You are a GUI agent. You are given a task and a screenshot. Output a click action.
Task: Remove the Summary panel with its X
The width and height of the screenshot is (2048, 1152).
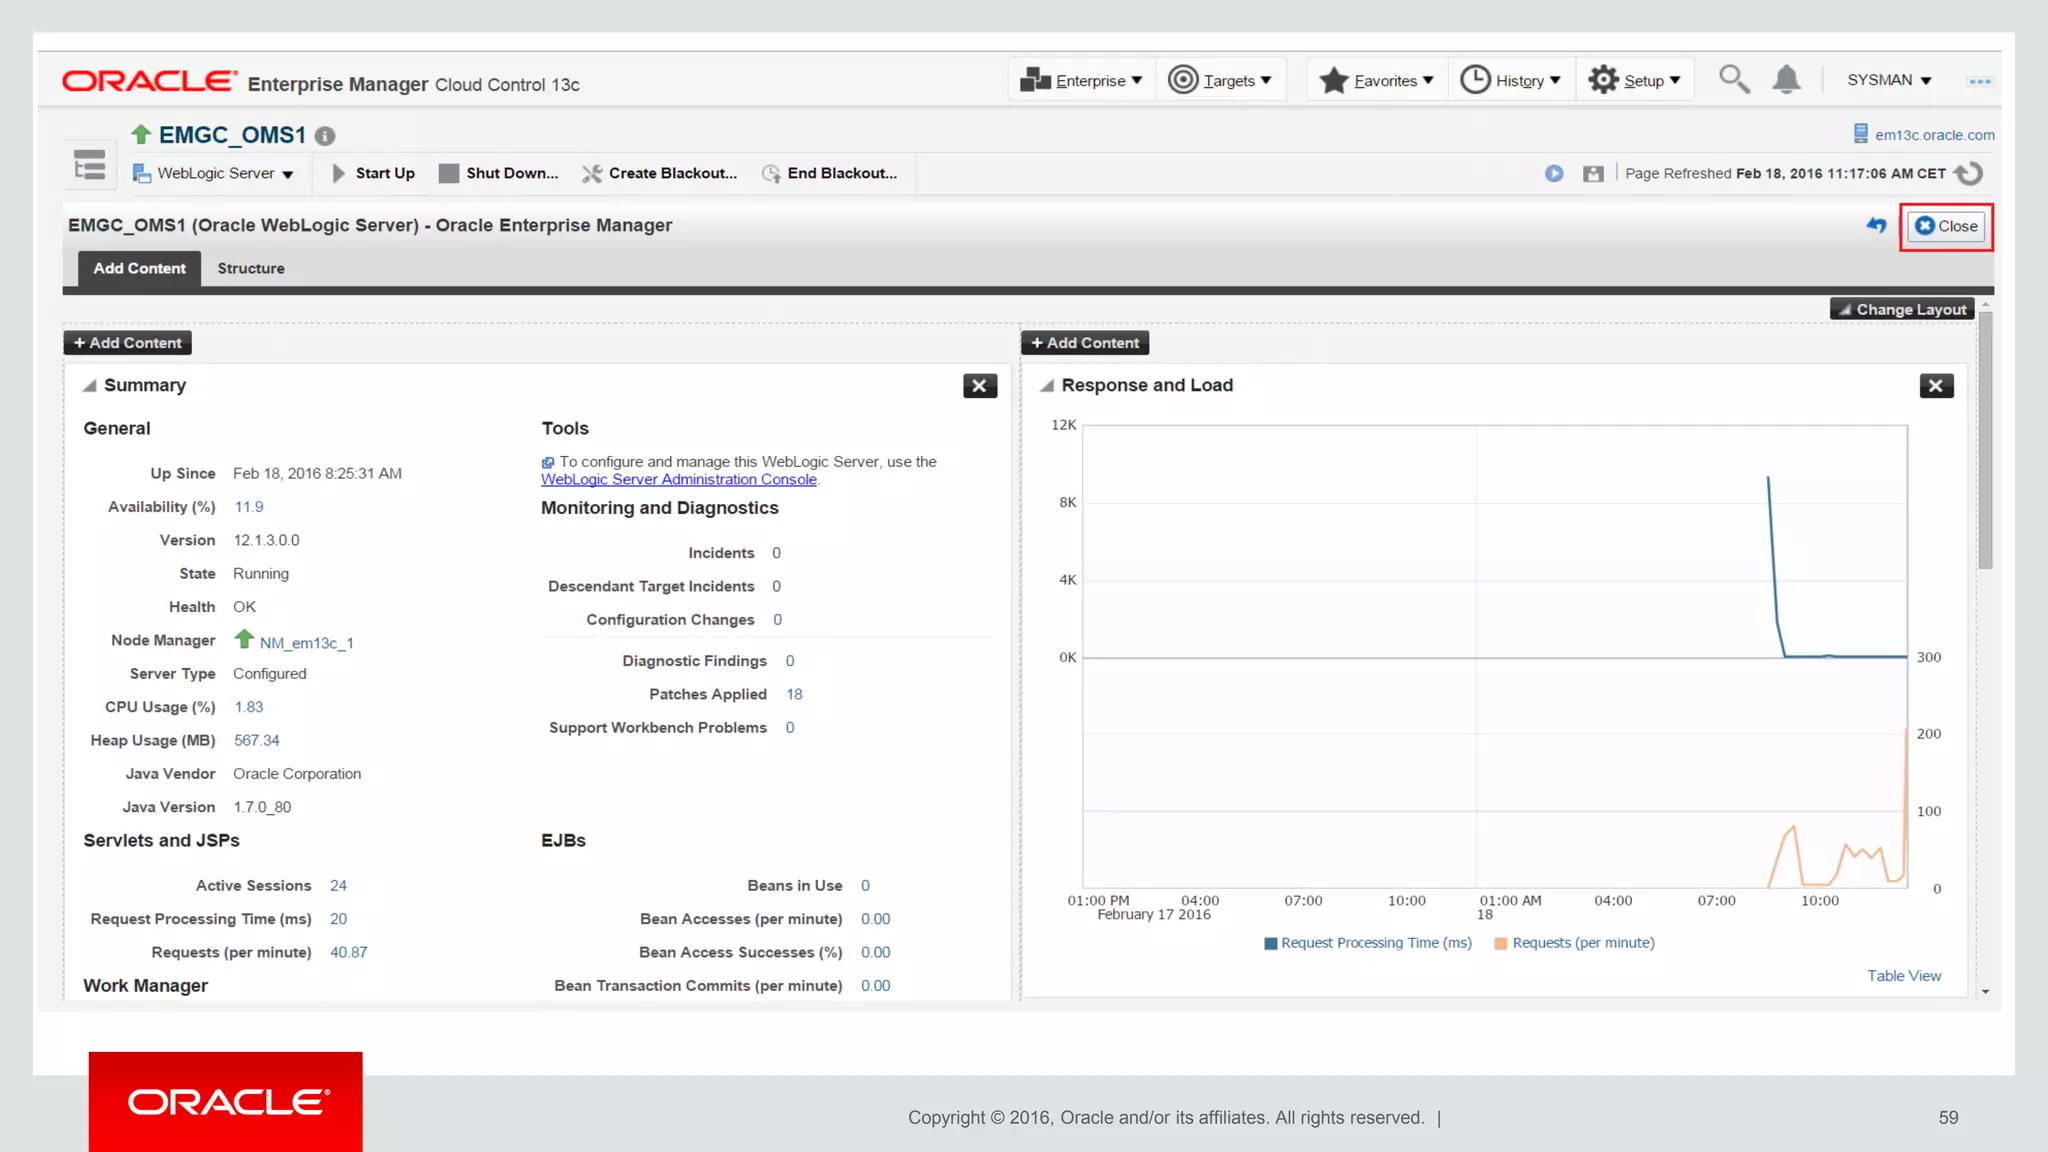tap(979, 386)
